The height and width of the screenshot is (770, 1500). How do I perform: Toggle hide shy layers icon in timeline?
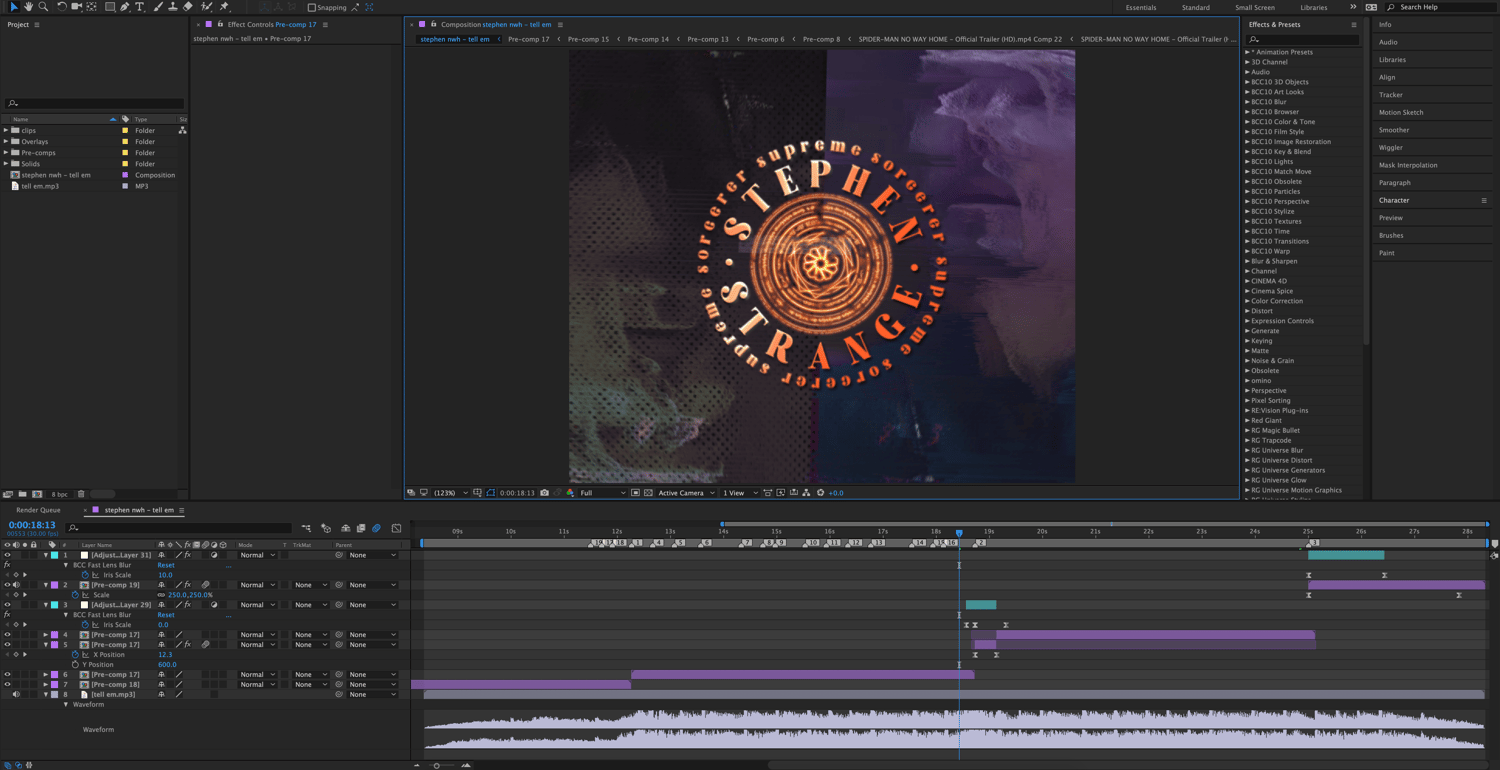(345, 528)
